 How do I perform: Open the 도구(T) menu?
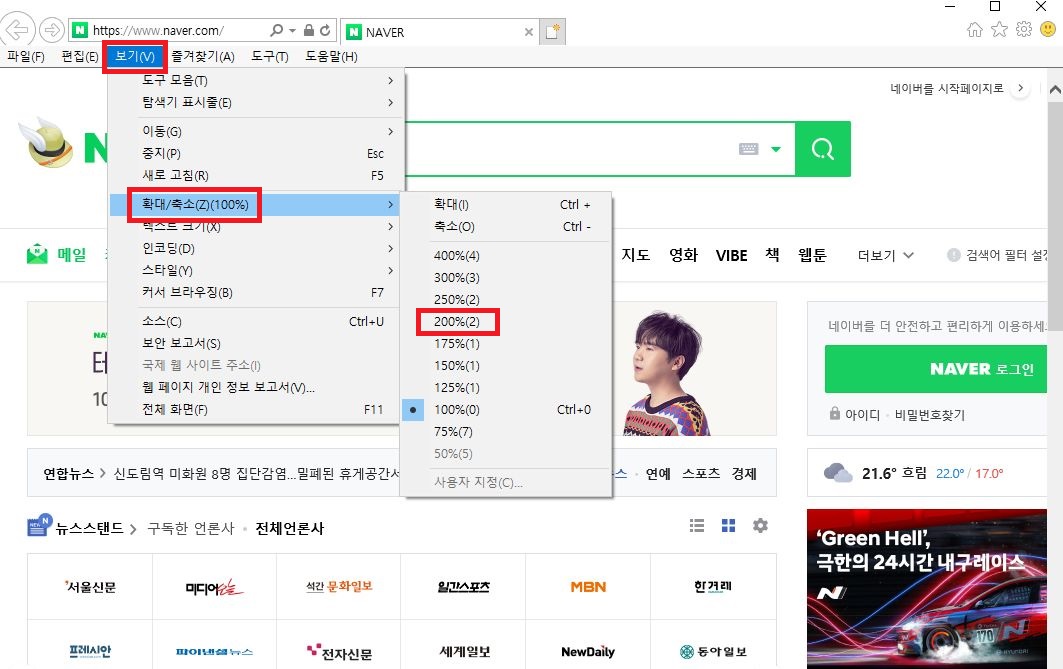tap(270, 56)
